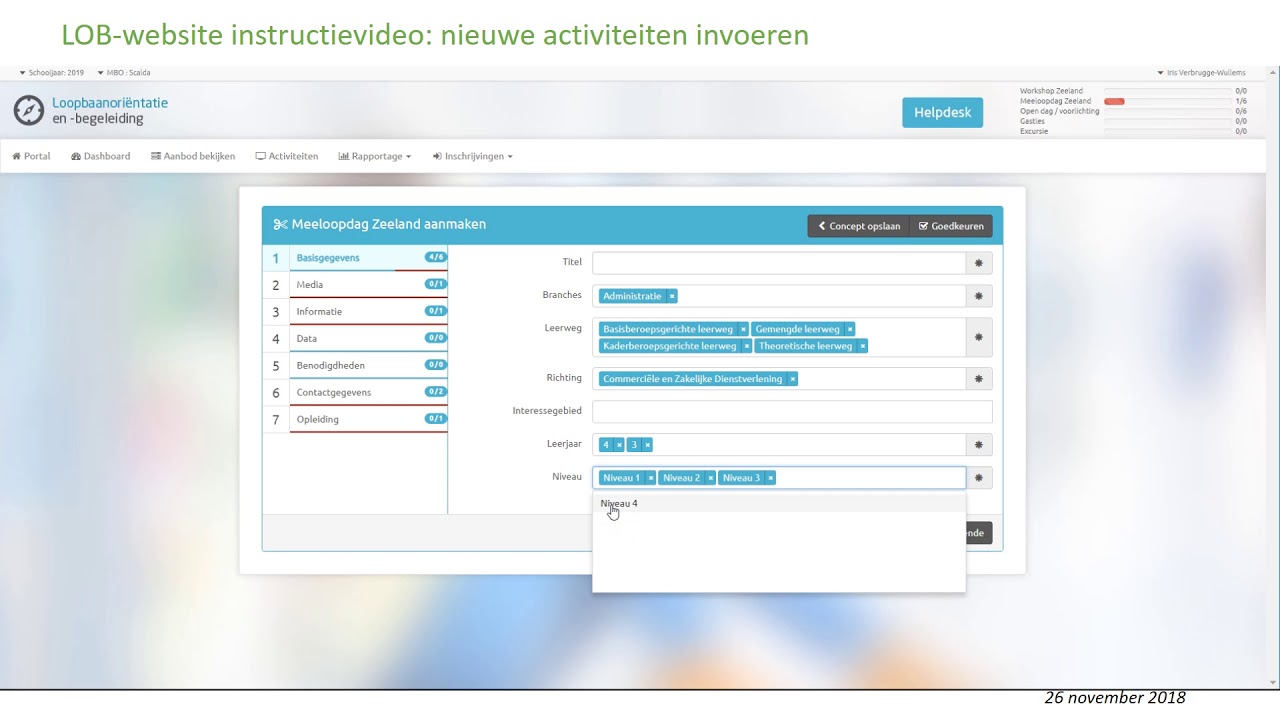Image resolution: width=1280 pixels, height=720 pixels.
Task: Remove the Leerjaar 3 tag
Action: [647, 445]
